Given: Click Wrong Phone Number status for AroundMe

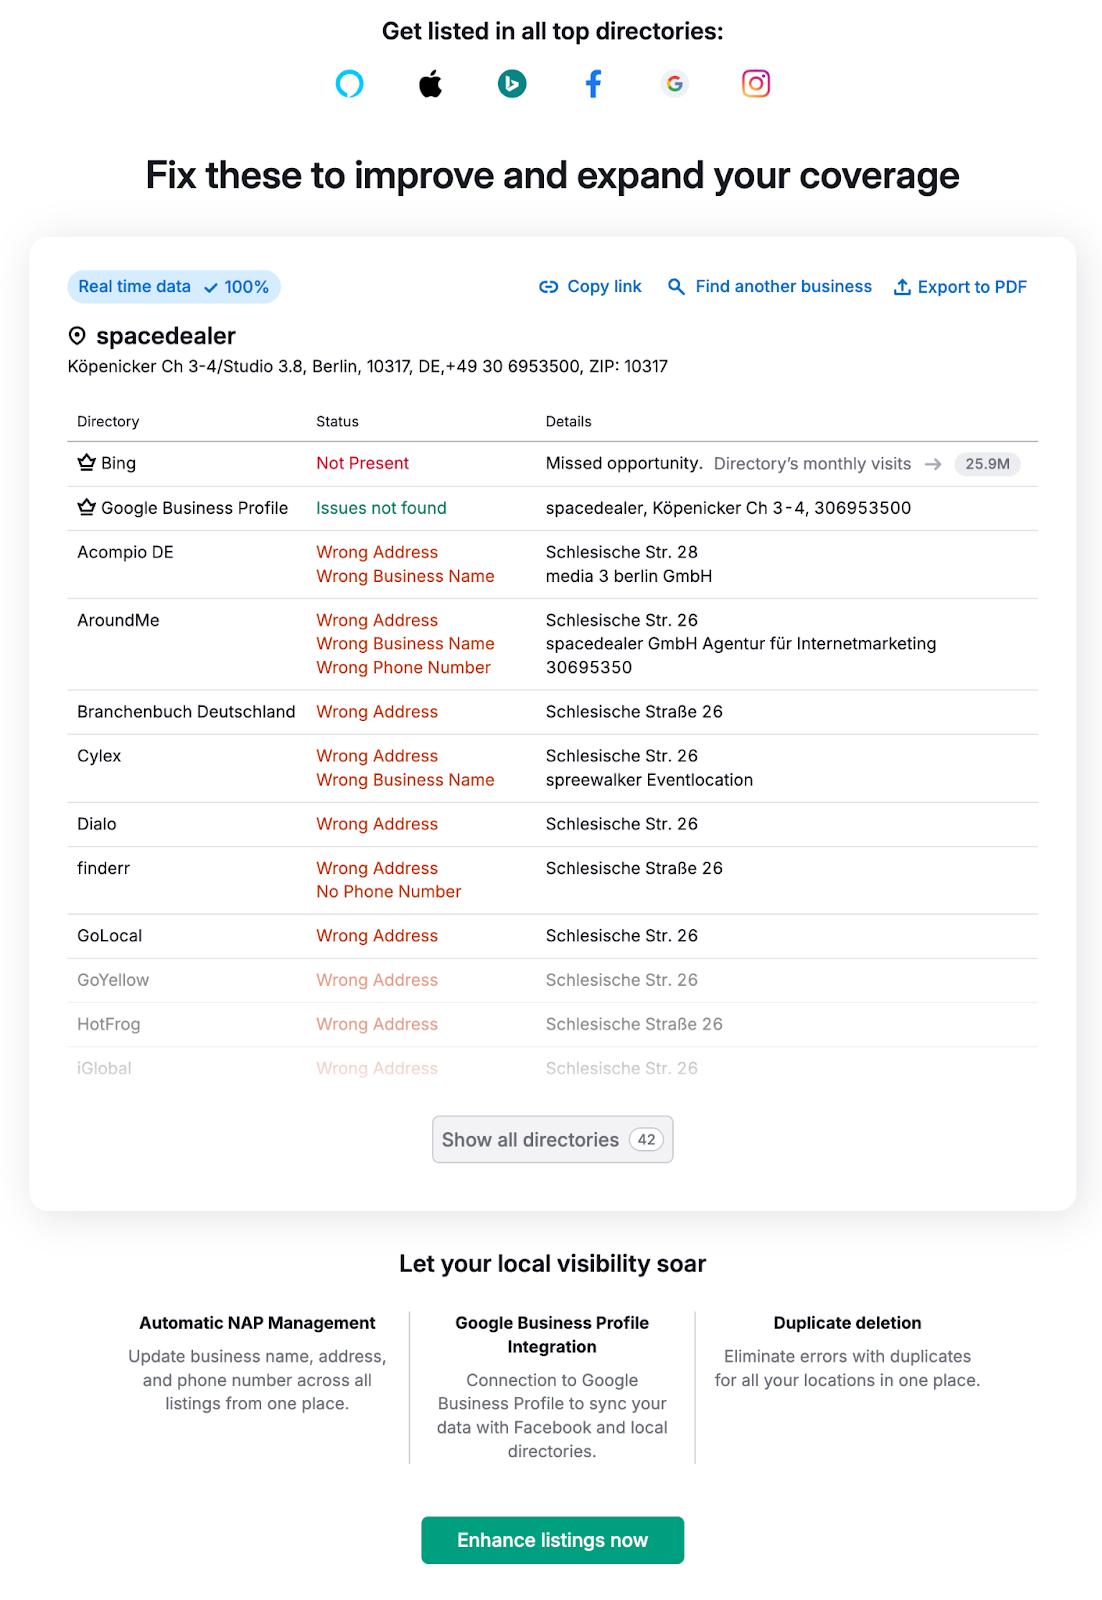Looking at the screenshot, I should click(404, 668).
